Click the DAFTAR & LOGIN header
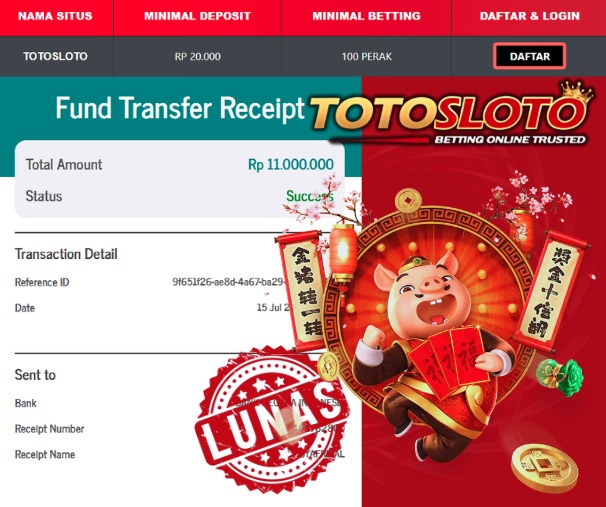 529,16
